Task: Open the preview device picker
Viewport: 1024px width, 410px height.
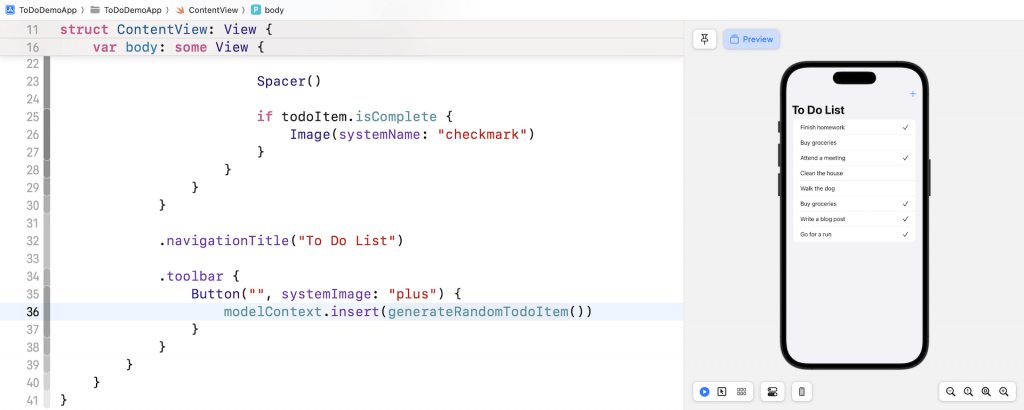Action: tap(802, 392)
